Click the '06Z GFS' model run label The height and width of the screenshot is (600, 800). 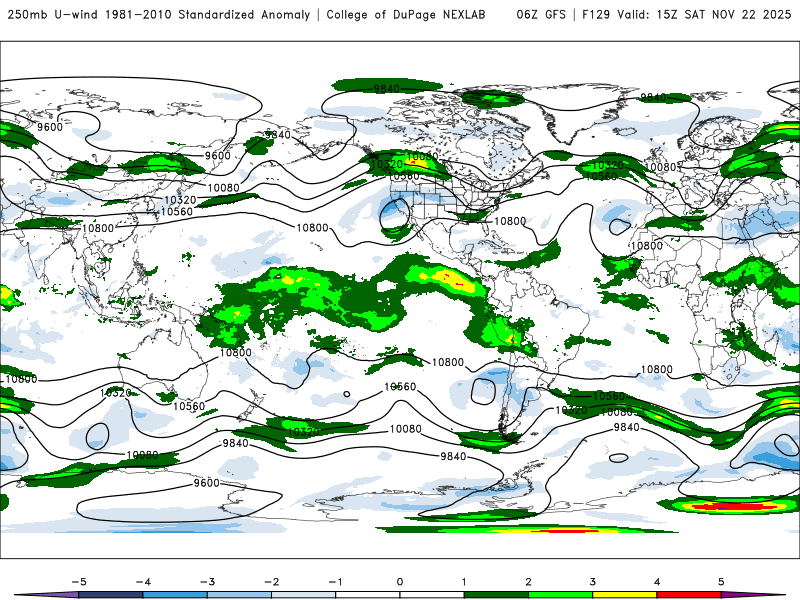pos(541,15)
